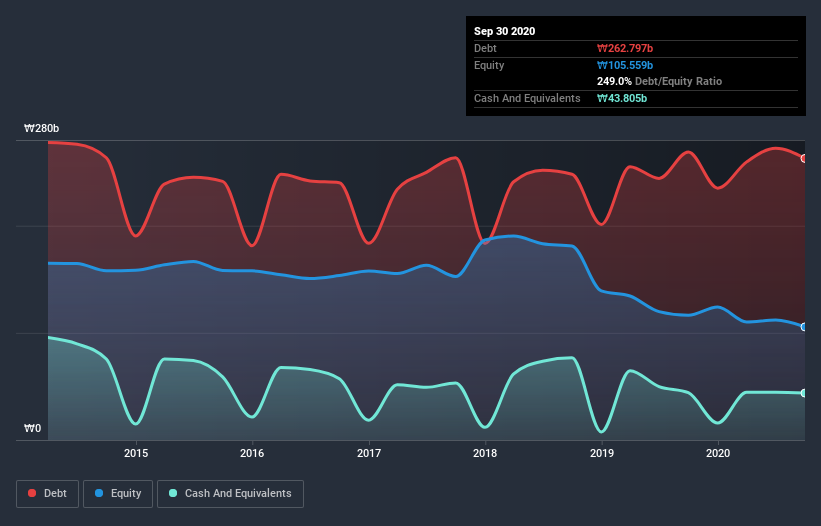The image size is (821, 526).
Task: Click the ₩43.805b cash value
Action: pyautogui.click(x=622, y=98)
